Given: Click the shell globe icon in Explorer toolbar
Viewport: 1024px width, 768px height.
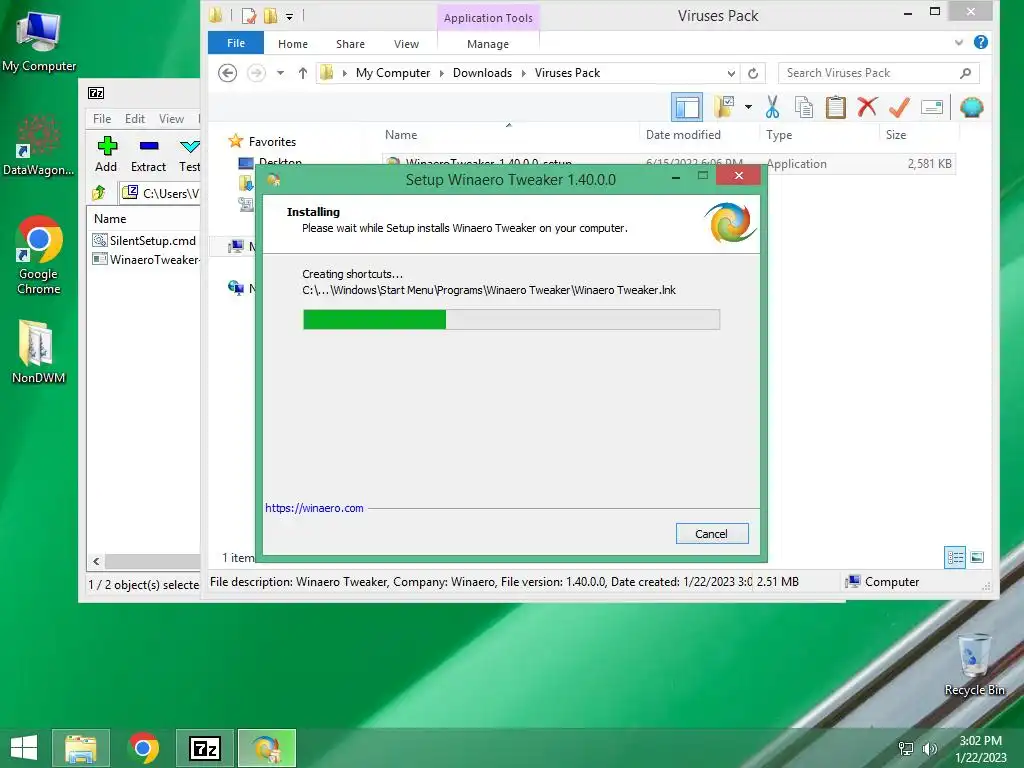Looking at the screenshot, I should click(x=972, y=107).
